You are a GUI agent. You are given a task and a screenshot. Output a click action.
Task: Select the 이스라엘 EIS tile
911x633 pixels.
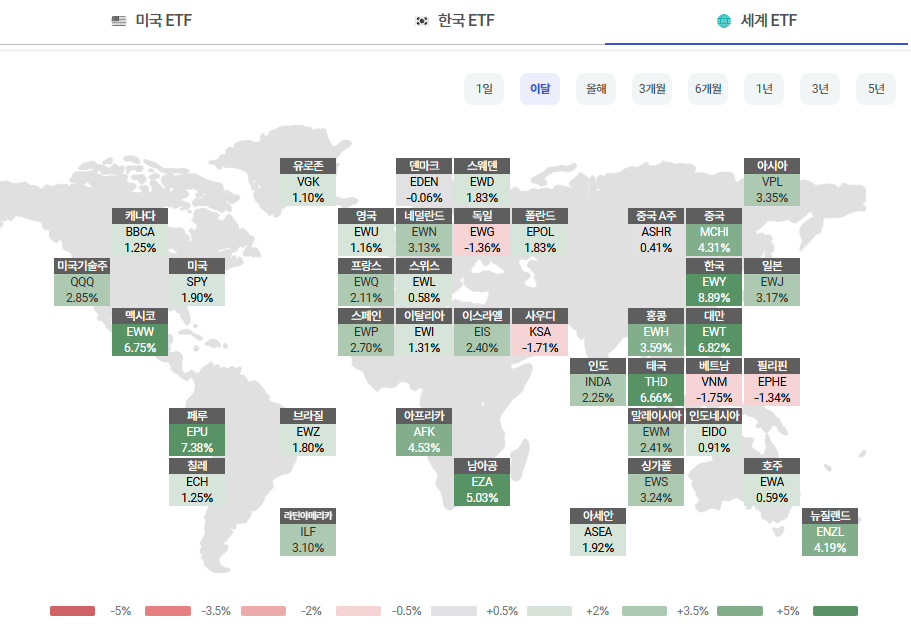[x=482, y=332]
